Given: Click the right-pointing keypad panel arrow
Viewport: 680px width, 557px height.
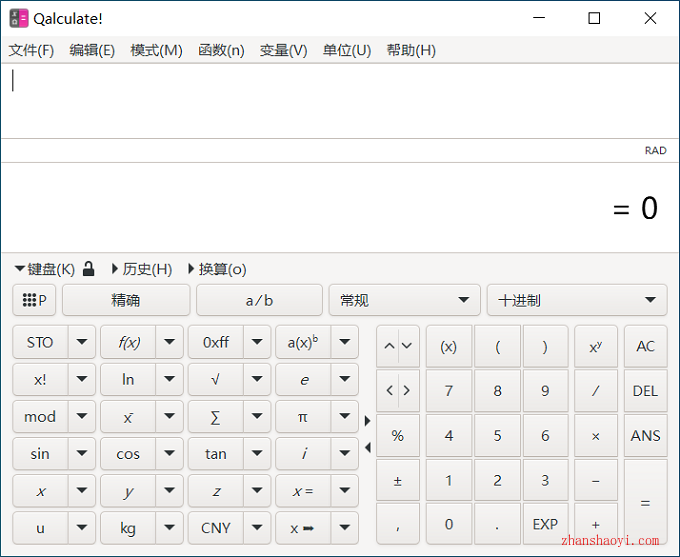Looking at the screenshot, I should click(x=368, y=421).
